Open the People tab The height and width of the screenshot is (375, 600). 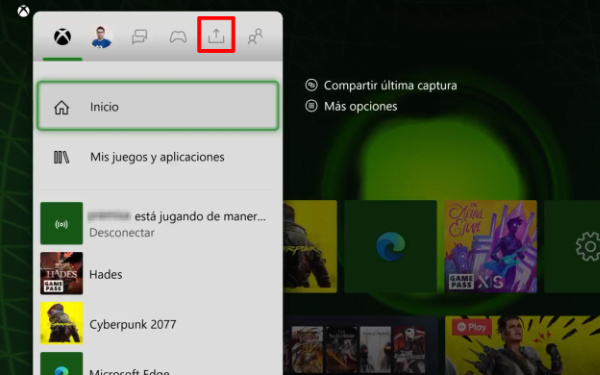pyautogui.click(x=255, y=37)
